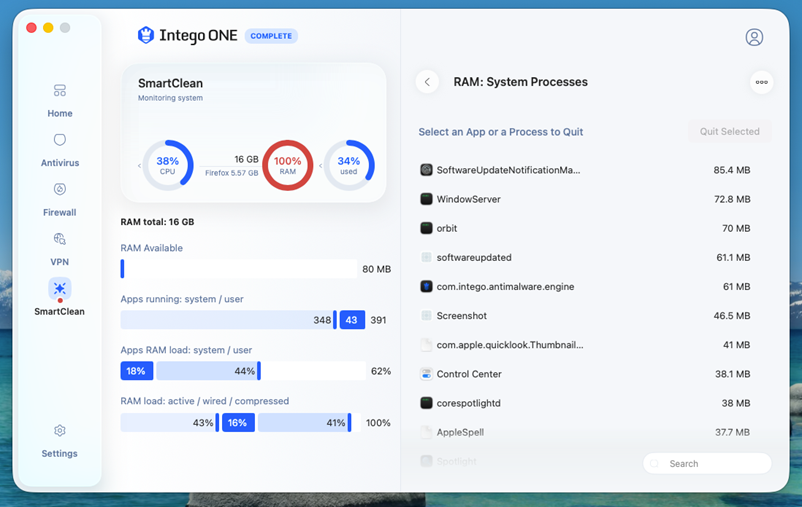Click the 46.5 MB memory value
Screen dimensions: 802x507
[732, 316]
